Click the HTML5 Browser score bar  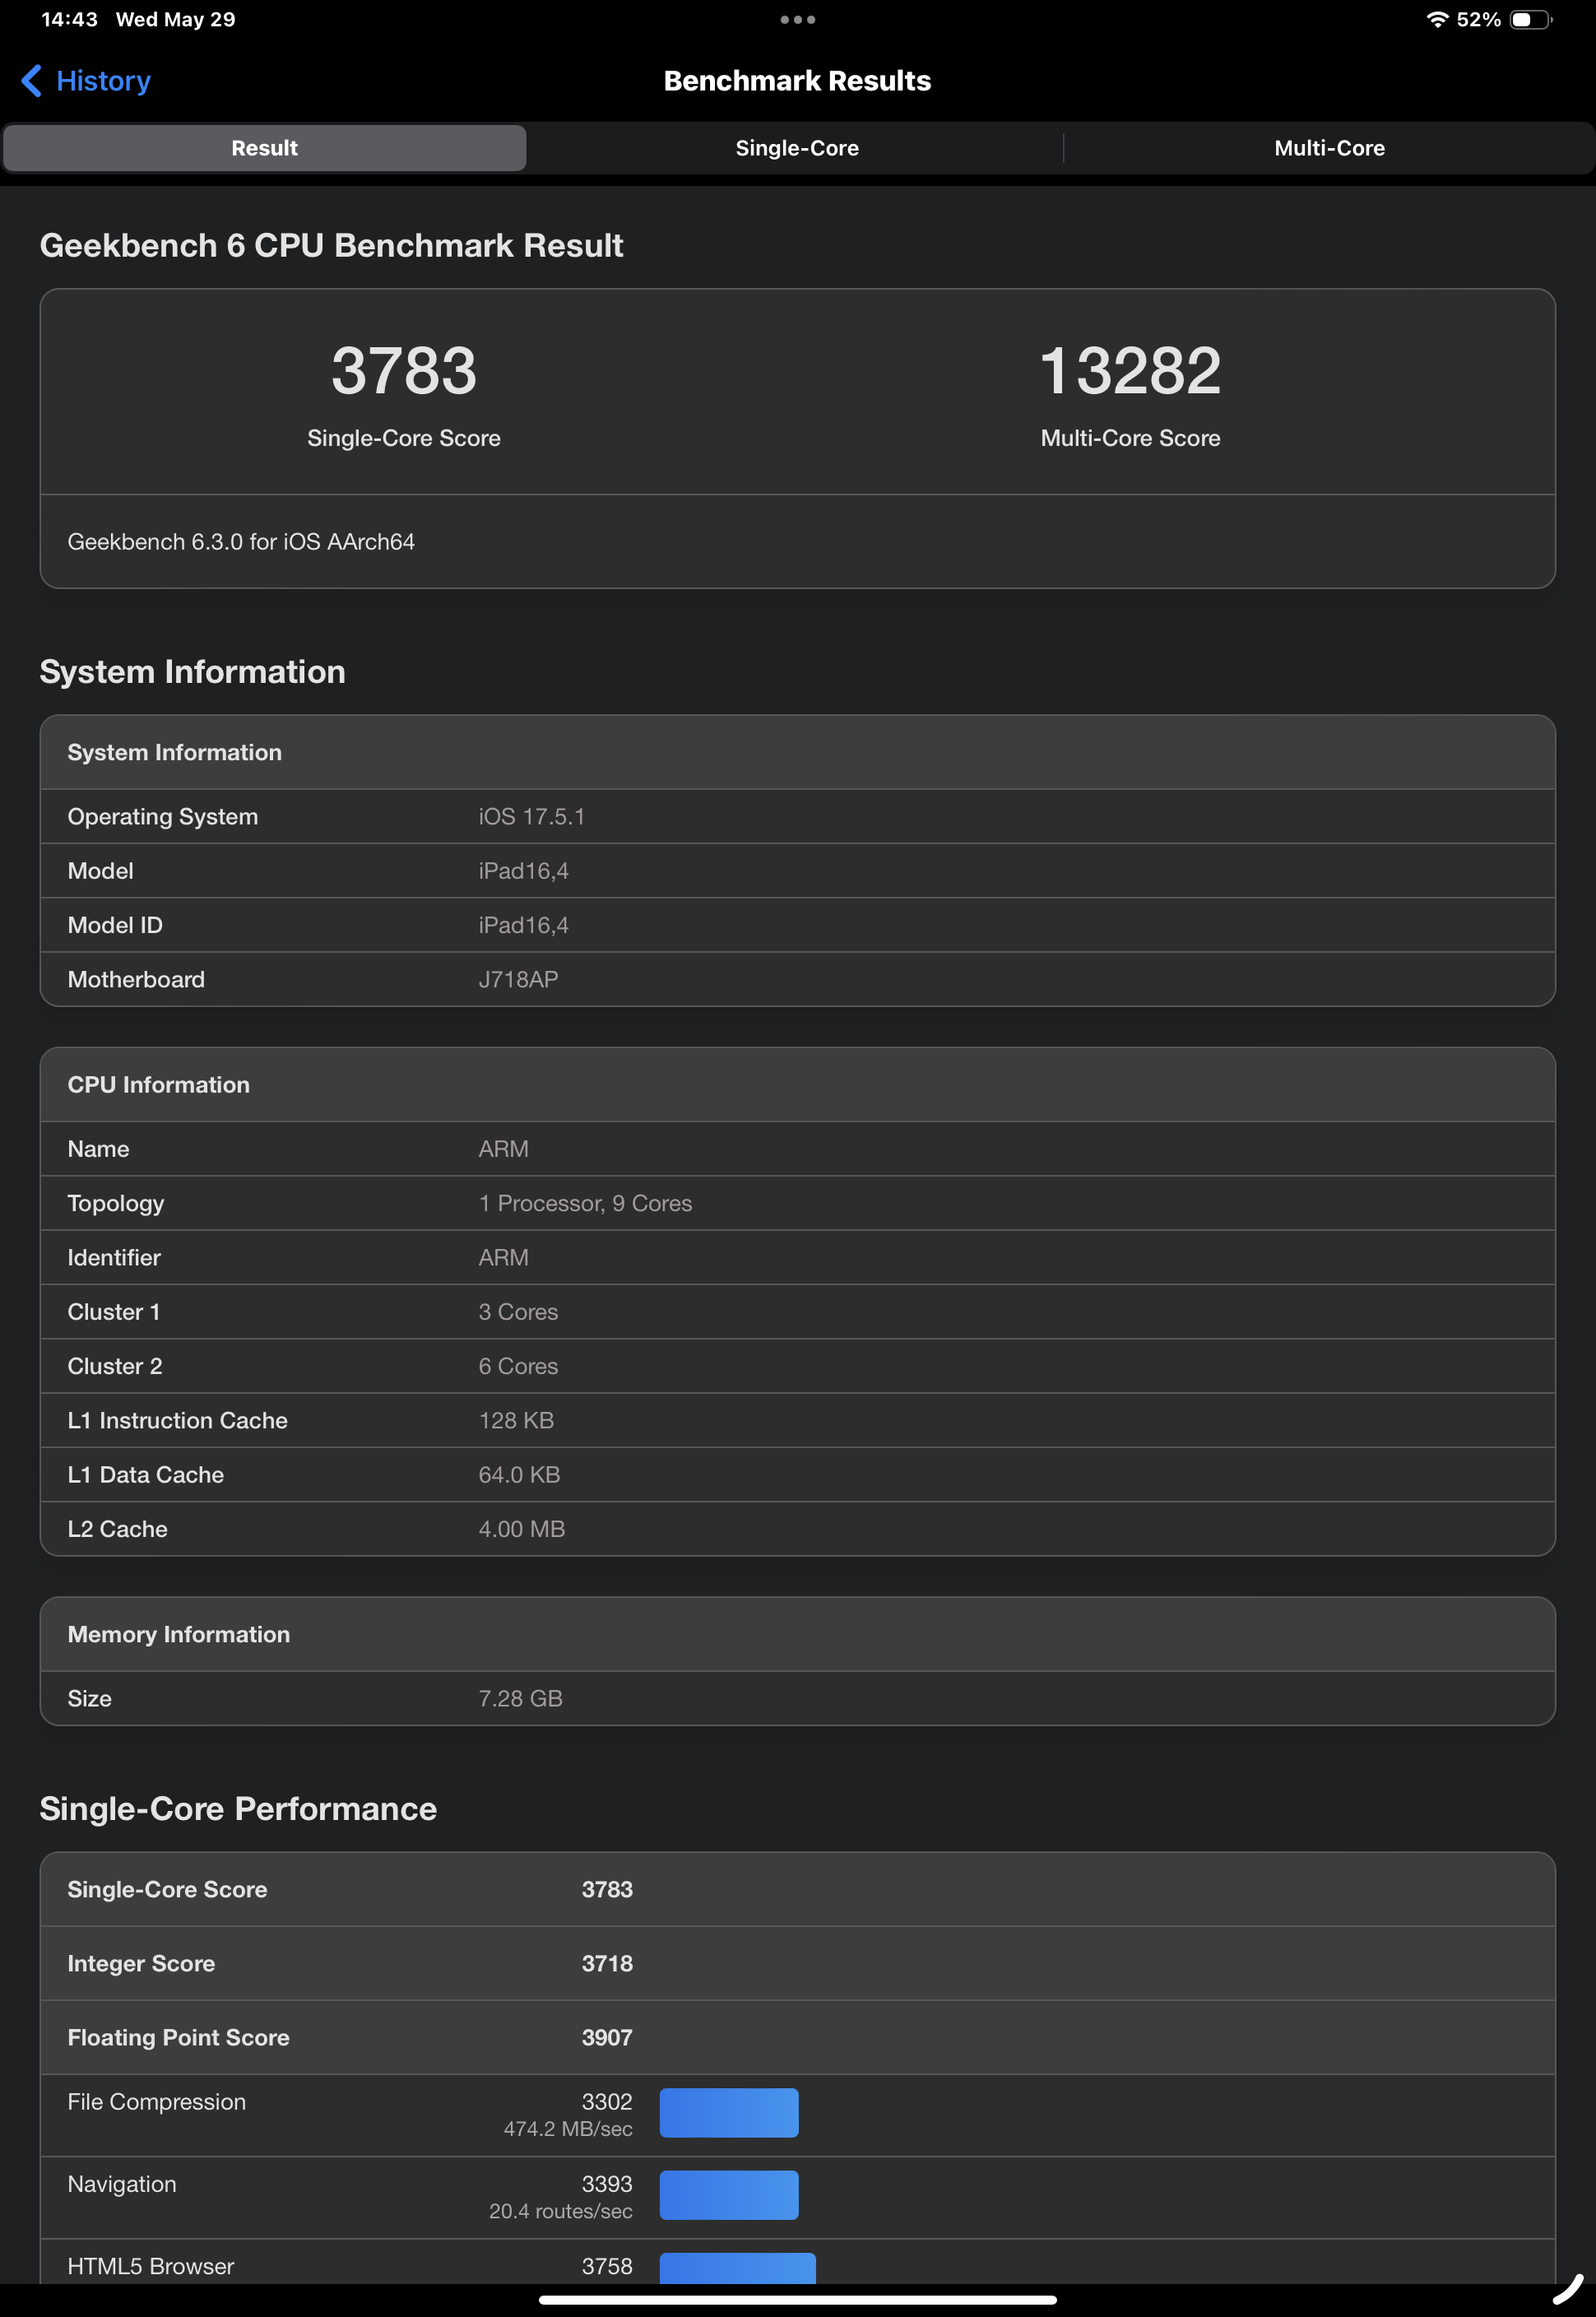click(x=737, y=2267)
